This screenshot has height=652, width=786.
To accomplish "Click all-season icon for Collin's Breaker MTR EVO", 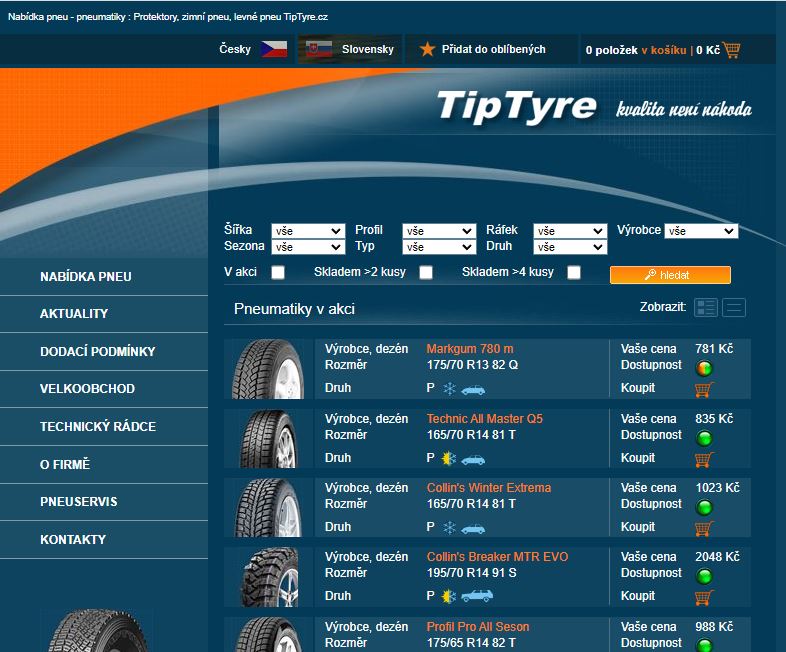I will pos(449,596).
